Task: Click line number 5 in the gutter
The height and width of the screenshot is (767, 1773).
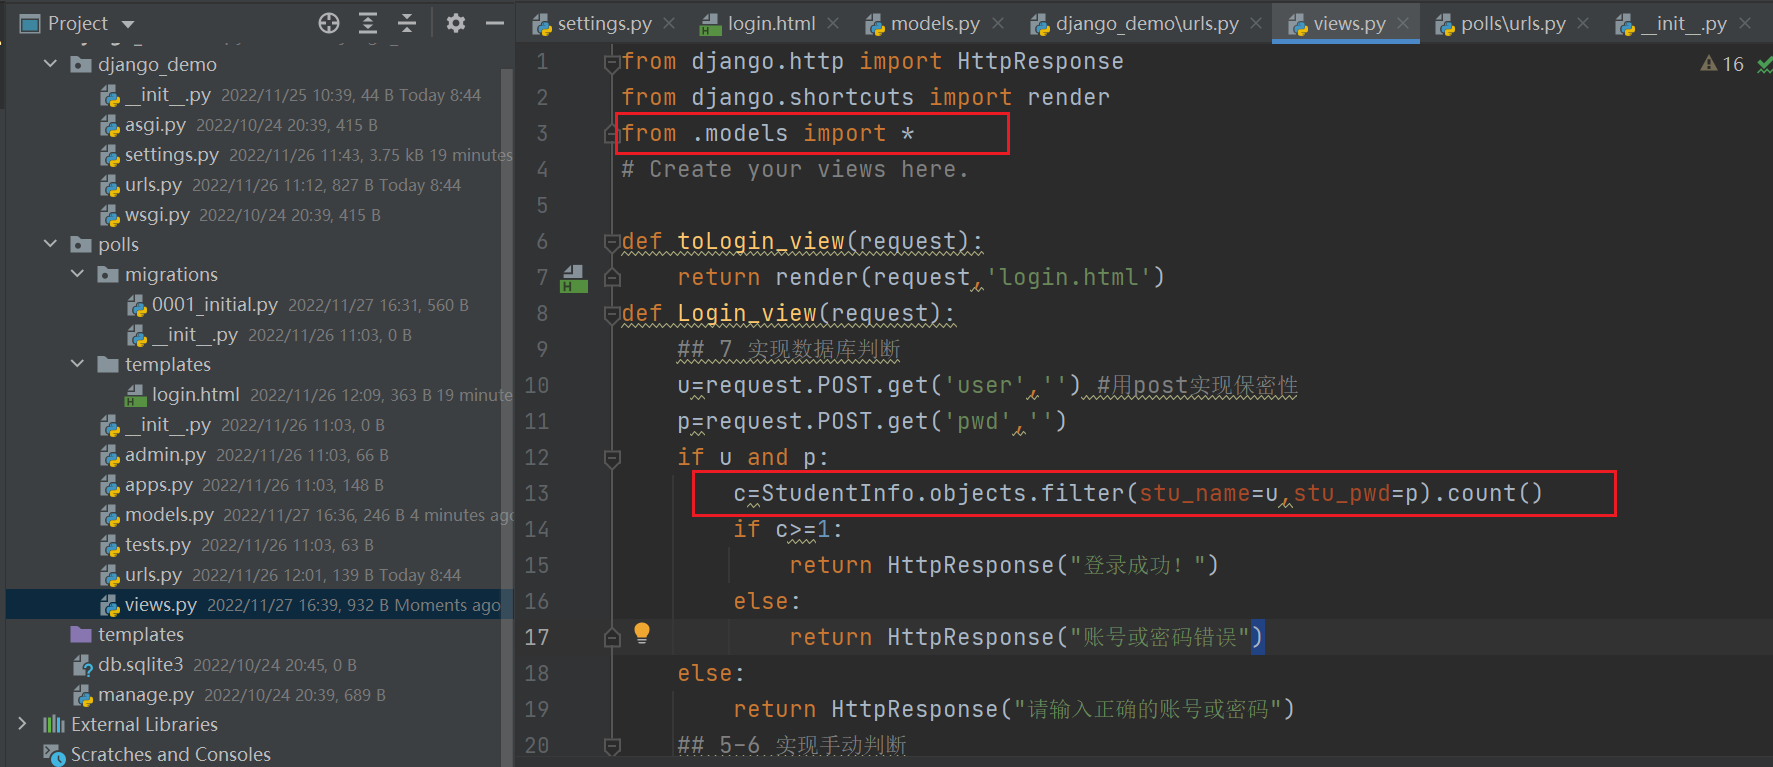Action: (x=542, y=206)
